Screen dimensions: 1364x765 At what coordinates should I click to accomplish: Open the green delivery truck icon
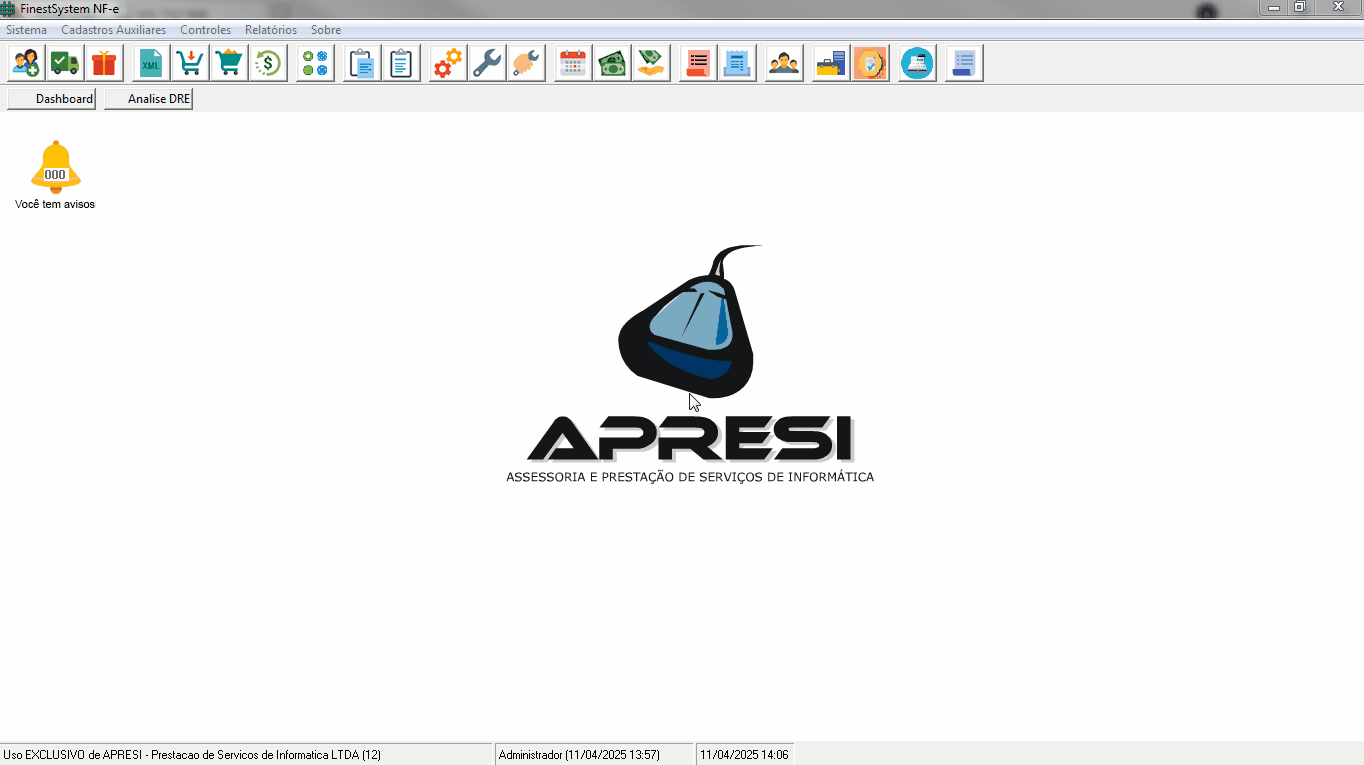(x=65, y=64)
